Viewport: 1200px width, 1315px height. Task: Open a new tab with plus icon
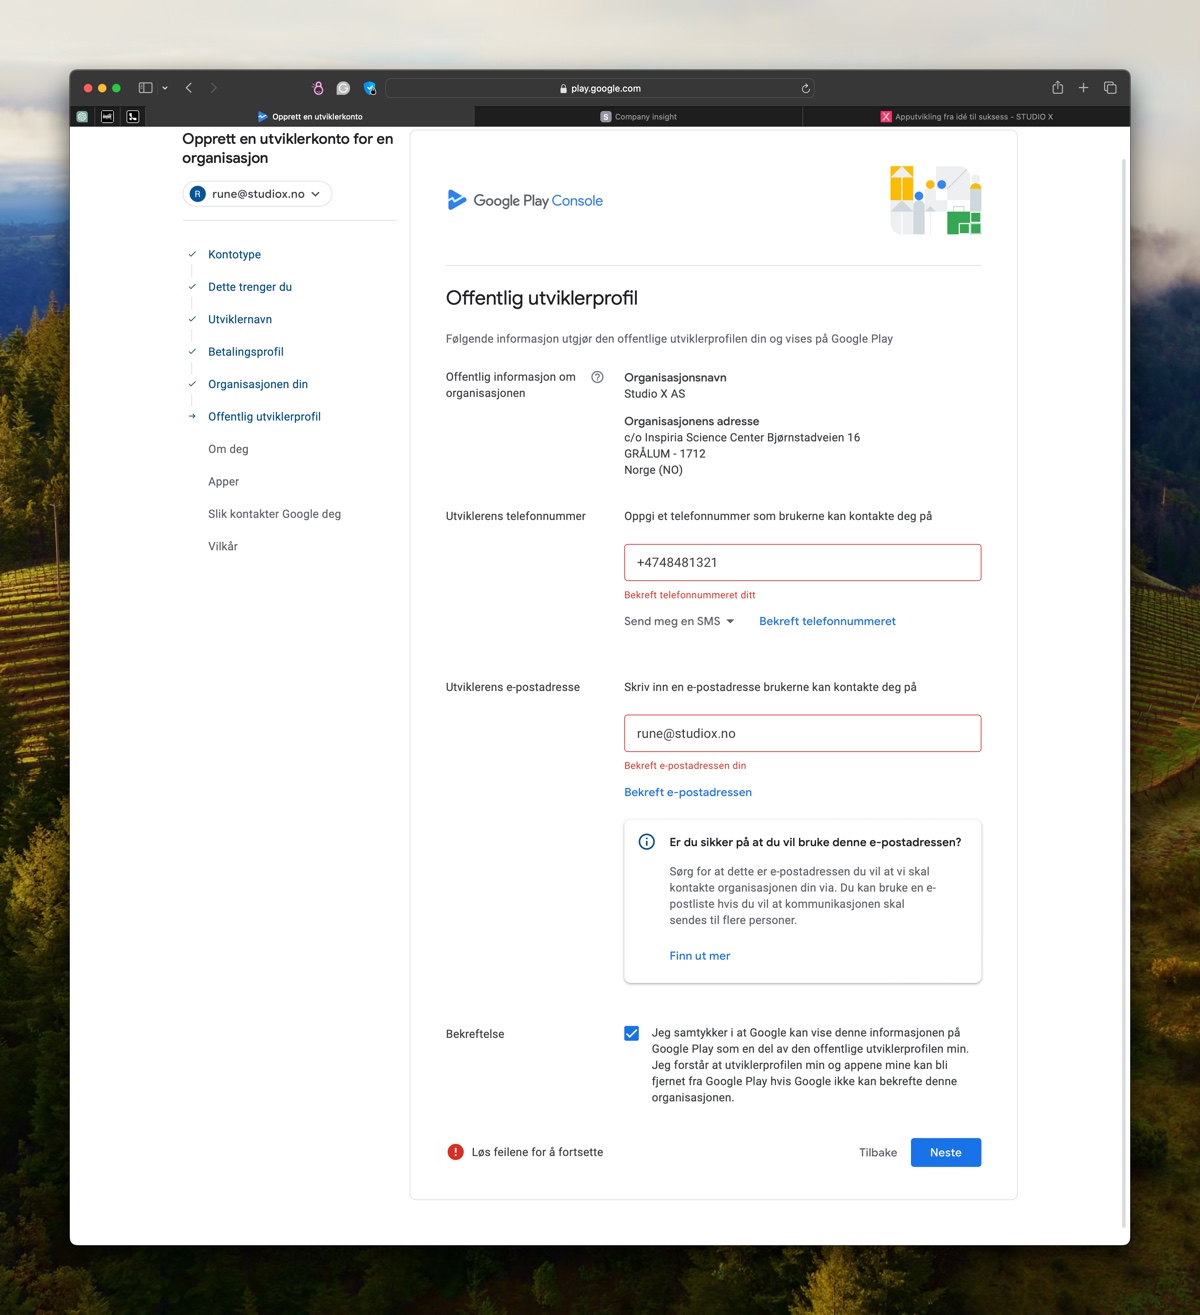point(1083,88)
